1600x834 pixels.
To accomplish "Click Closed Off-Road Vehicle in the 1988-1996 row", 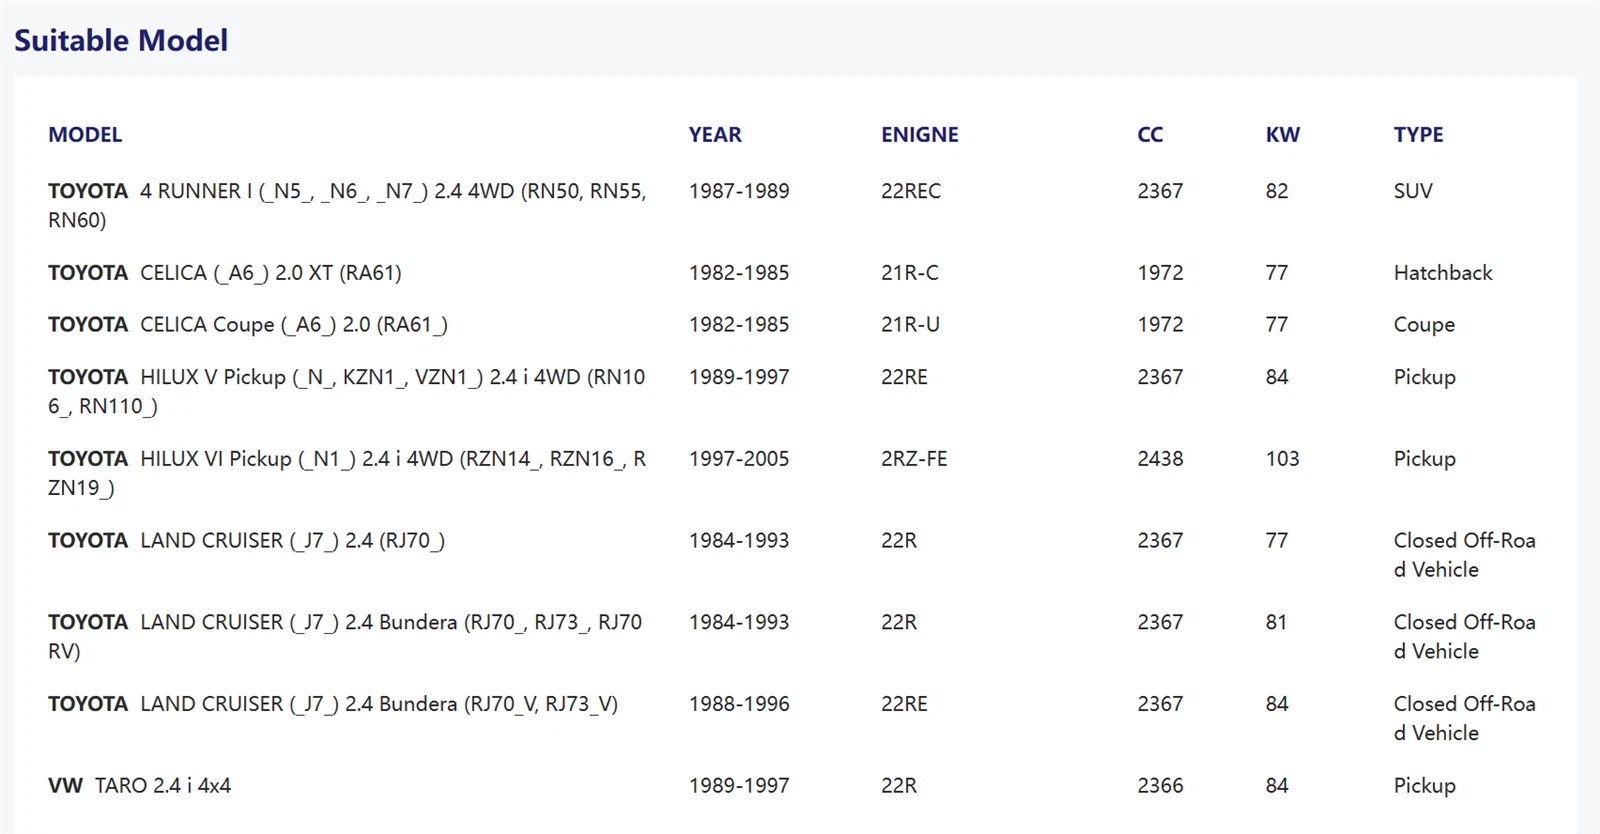I will tap(1465, 718).
